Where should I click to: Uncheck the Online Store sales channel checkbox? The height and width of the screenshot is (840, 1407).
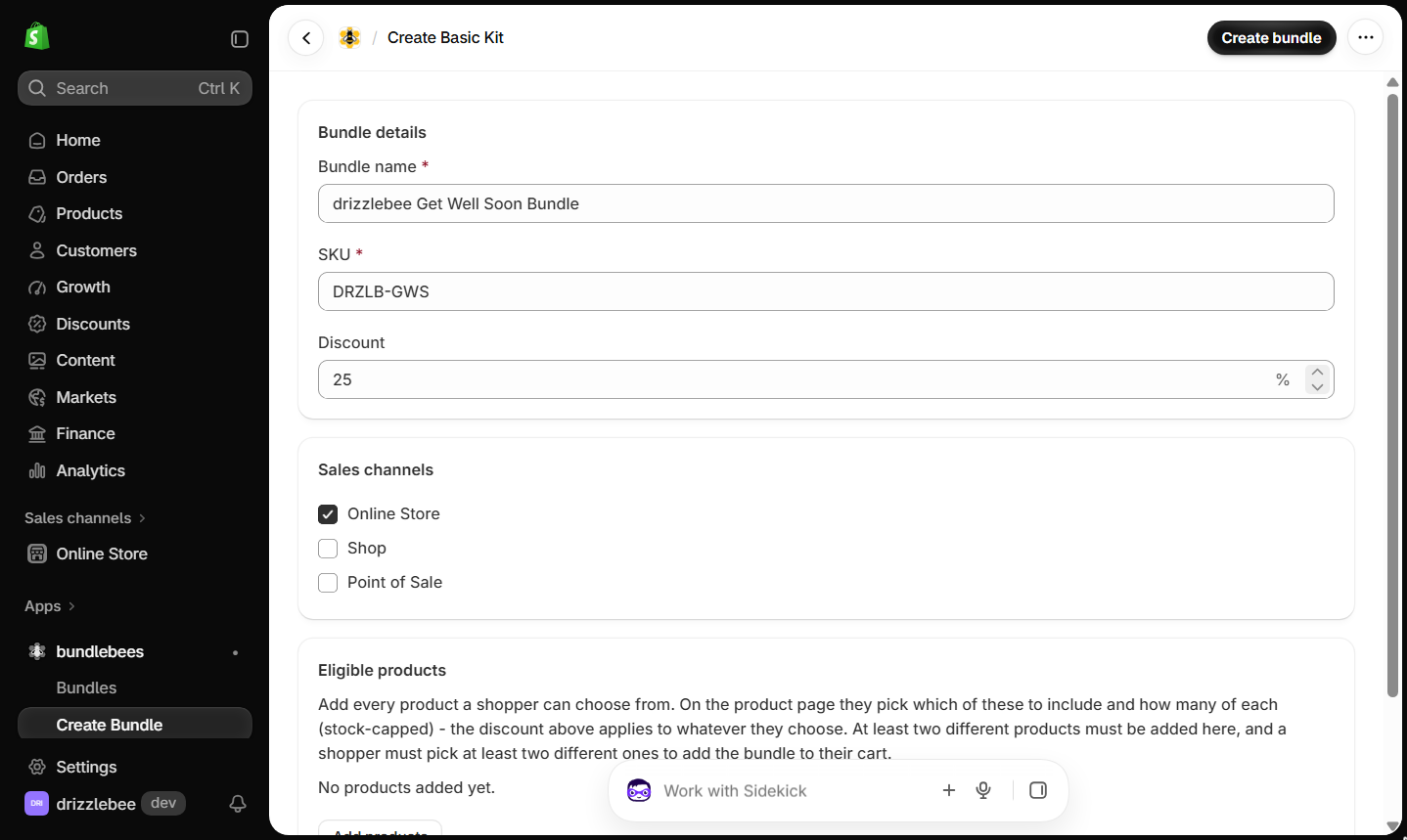click(328, 514)
